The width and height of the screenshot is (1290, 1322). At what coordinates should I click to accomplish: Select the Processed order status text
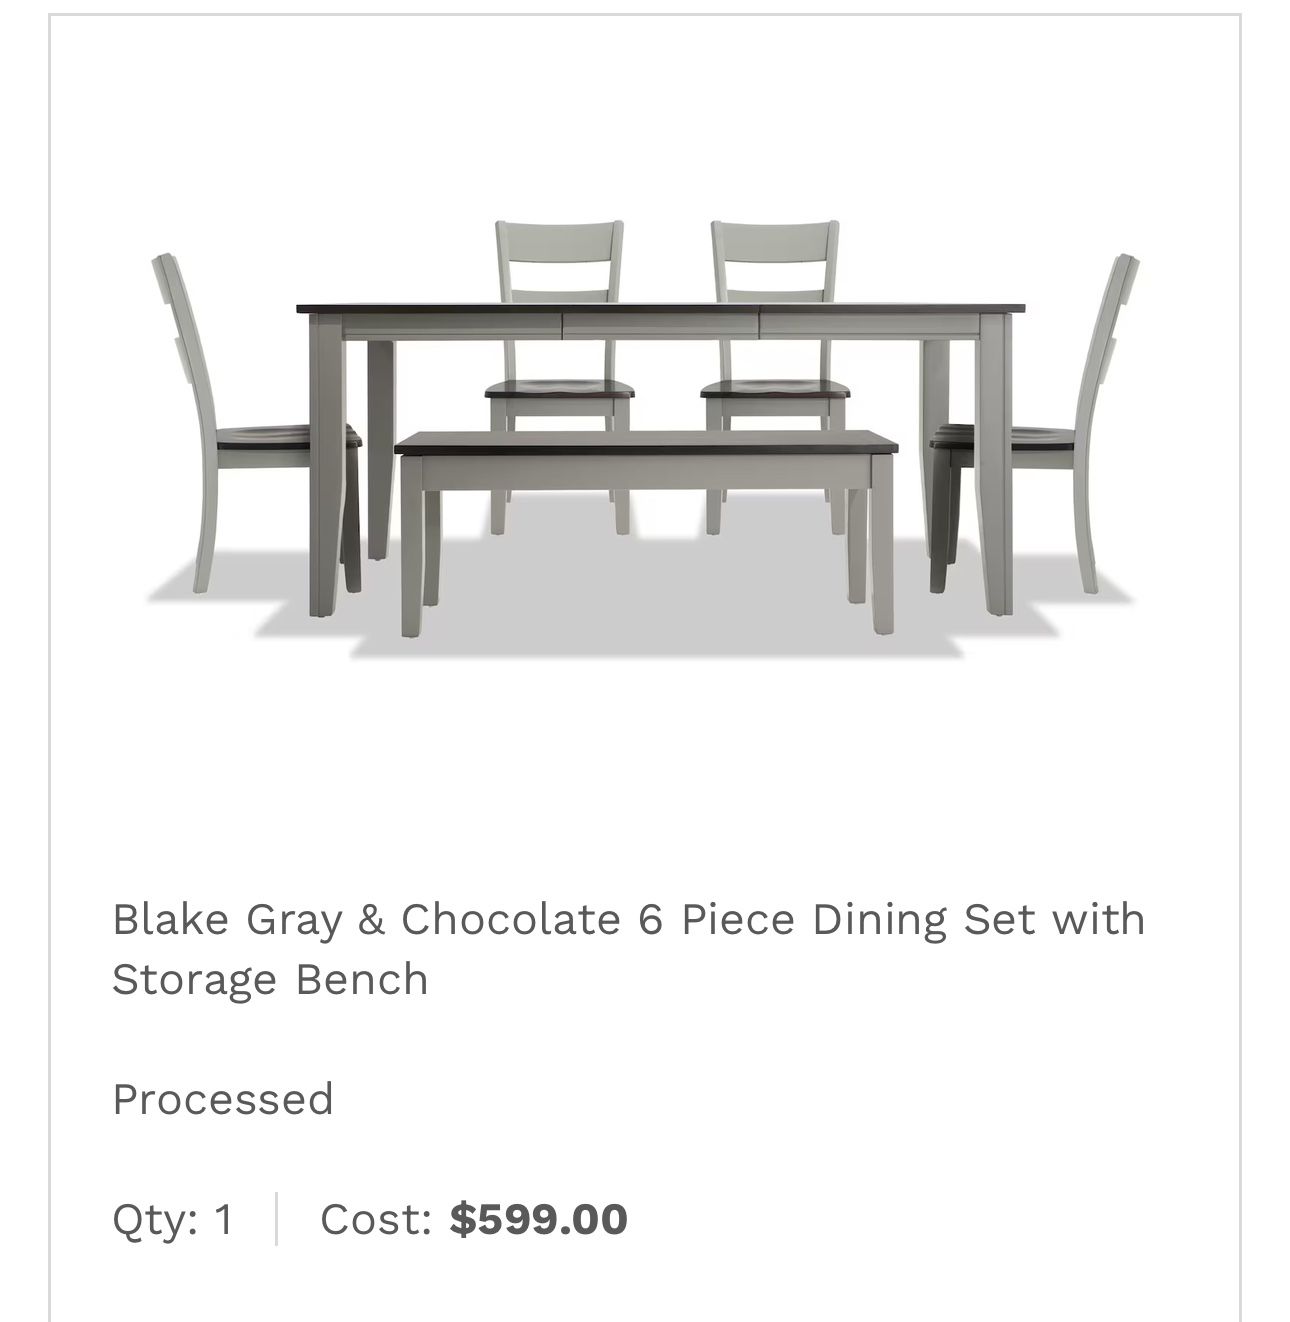222,1099
